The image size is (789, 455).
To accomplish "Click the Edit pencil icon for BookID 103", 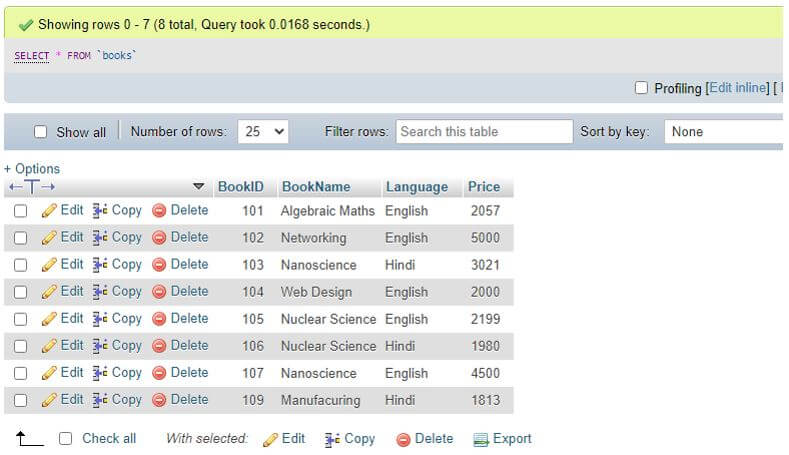I will click(x=49, y=265).
